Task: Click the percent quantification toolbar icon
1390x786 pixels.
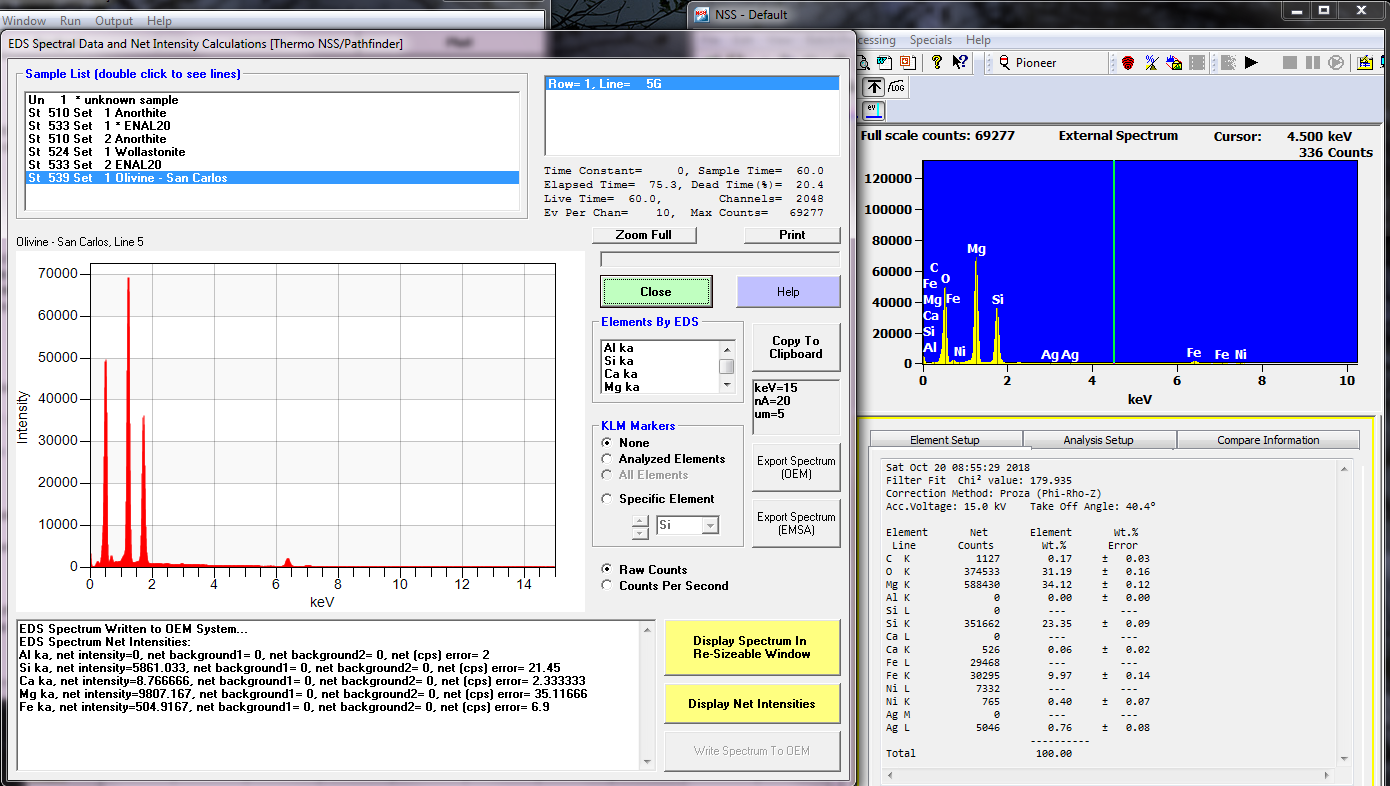Action: 1152,62
